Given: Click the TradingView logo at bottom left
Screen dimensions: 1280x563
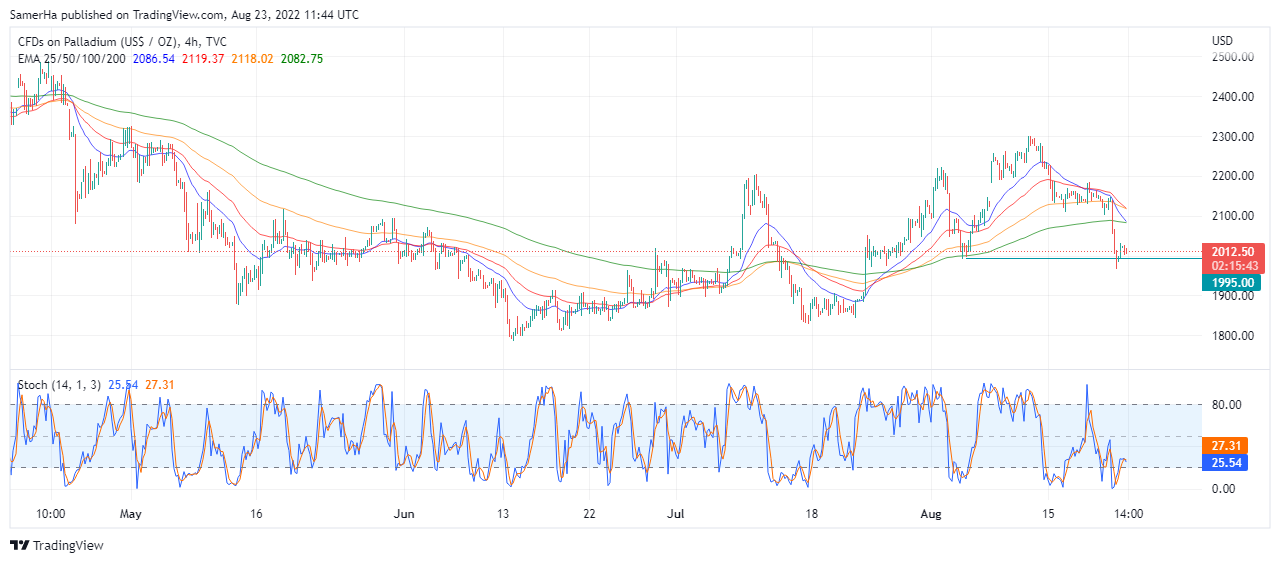Looking at the screenshot, I should [56, 545].
